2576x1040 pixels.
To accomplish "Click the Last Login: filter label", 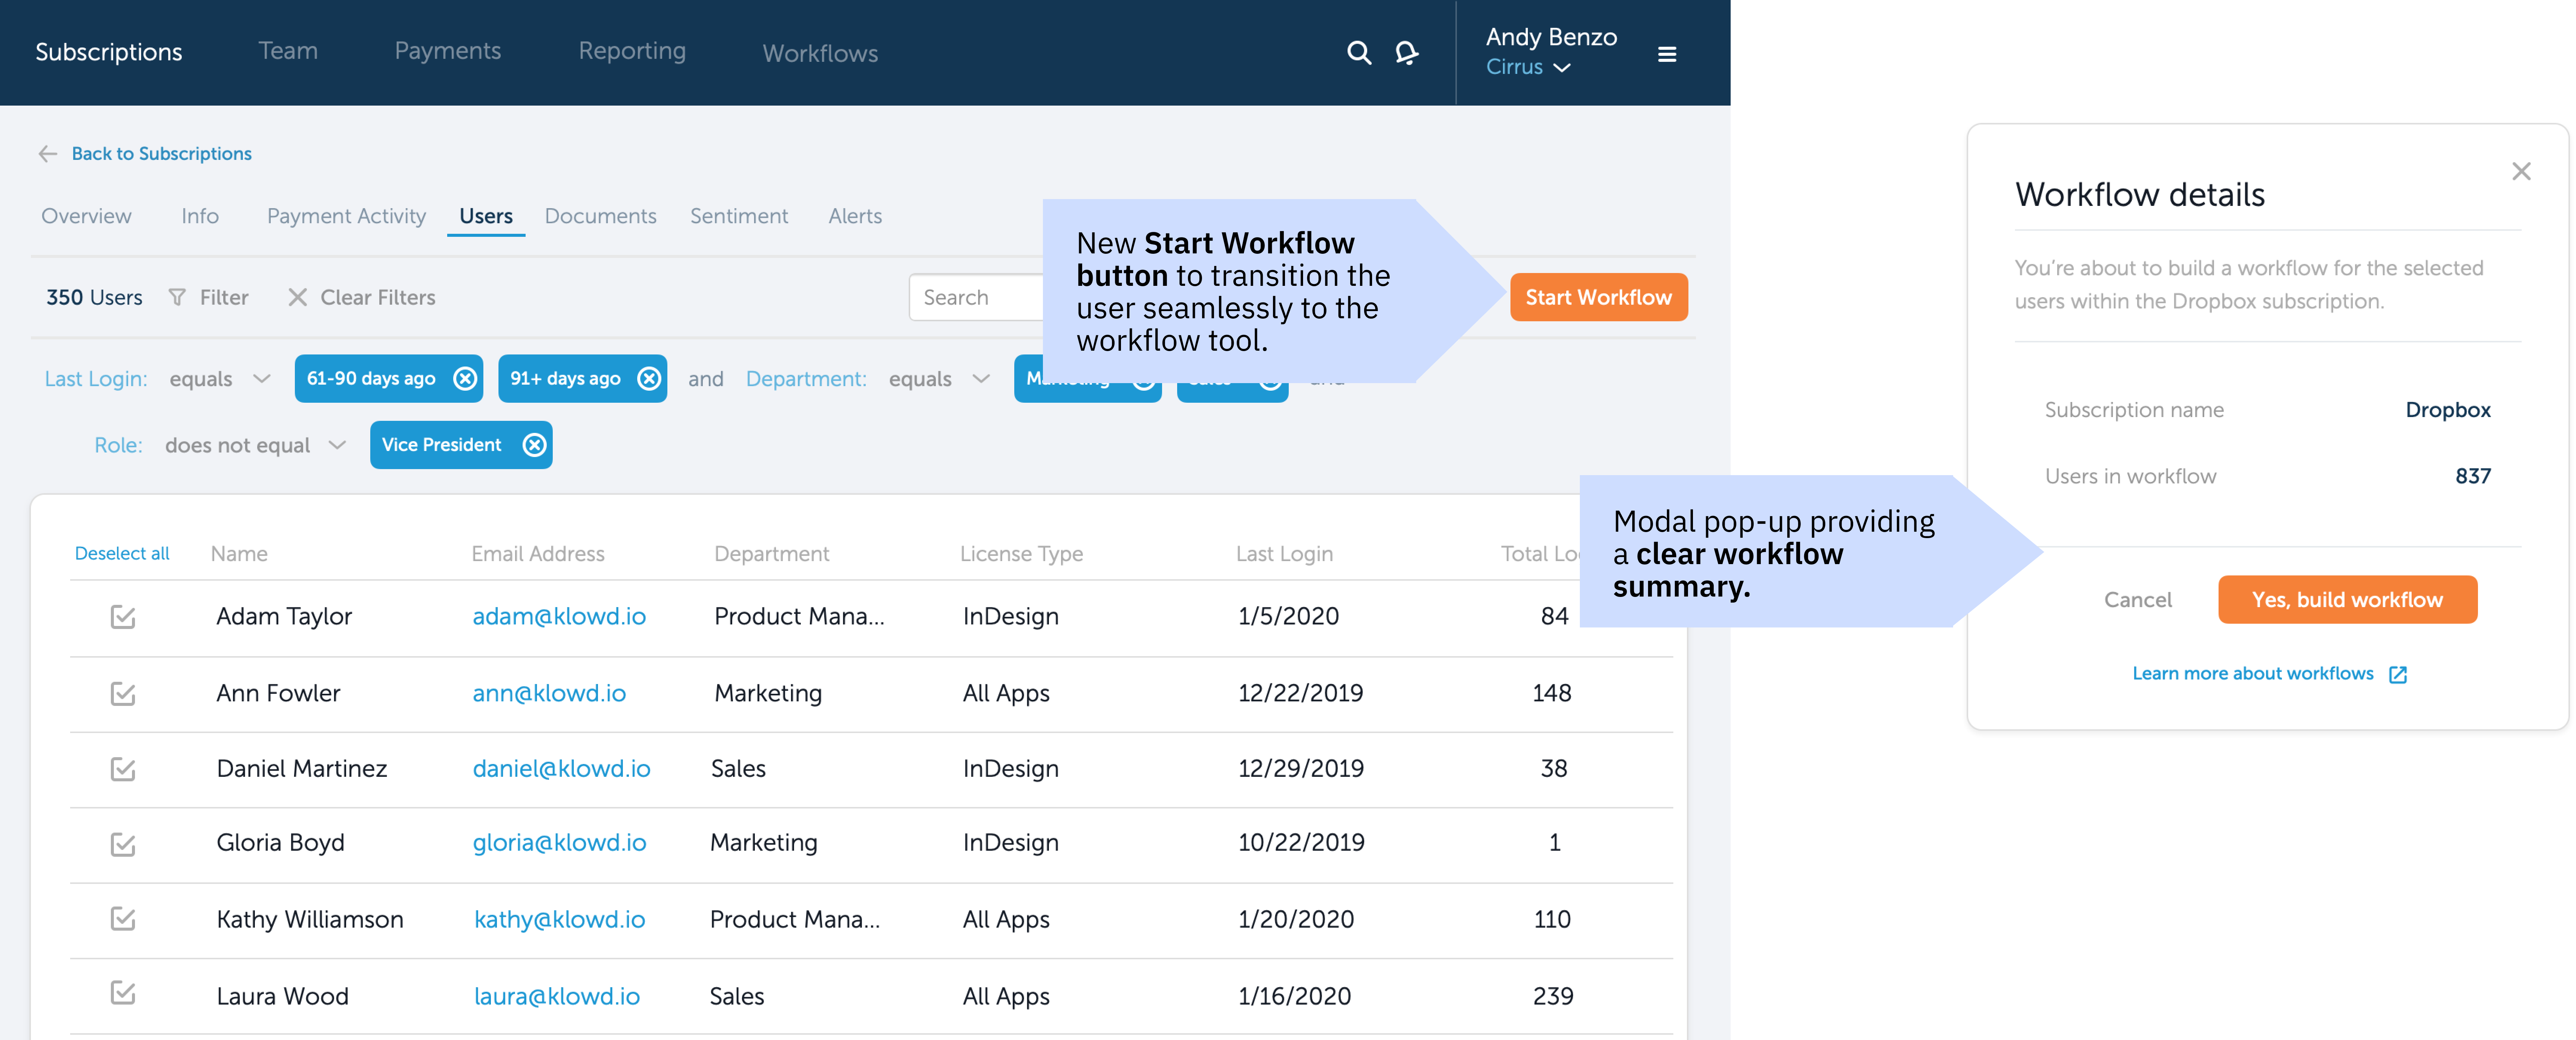I will [x=96, y=379].
